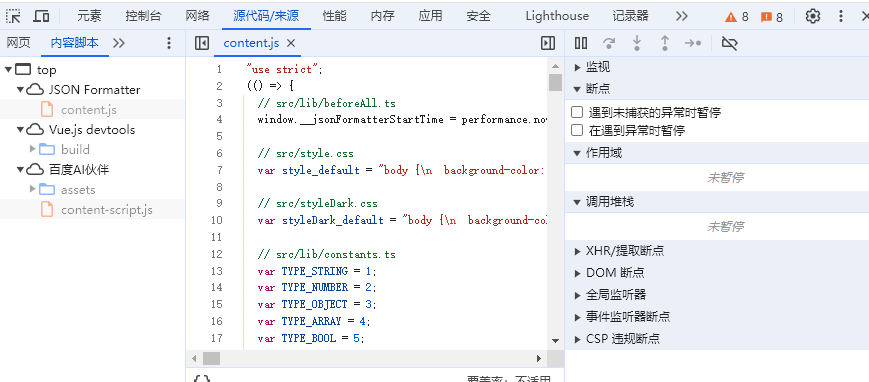Image resolution: width=869 pixels, height=382 pixels.
Task: Click line number 7 in the gutter
Action: pos(219,170)
